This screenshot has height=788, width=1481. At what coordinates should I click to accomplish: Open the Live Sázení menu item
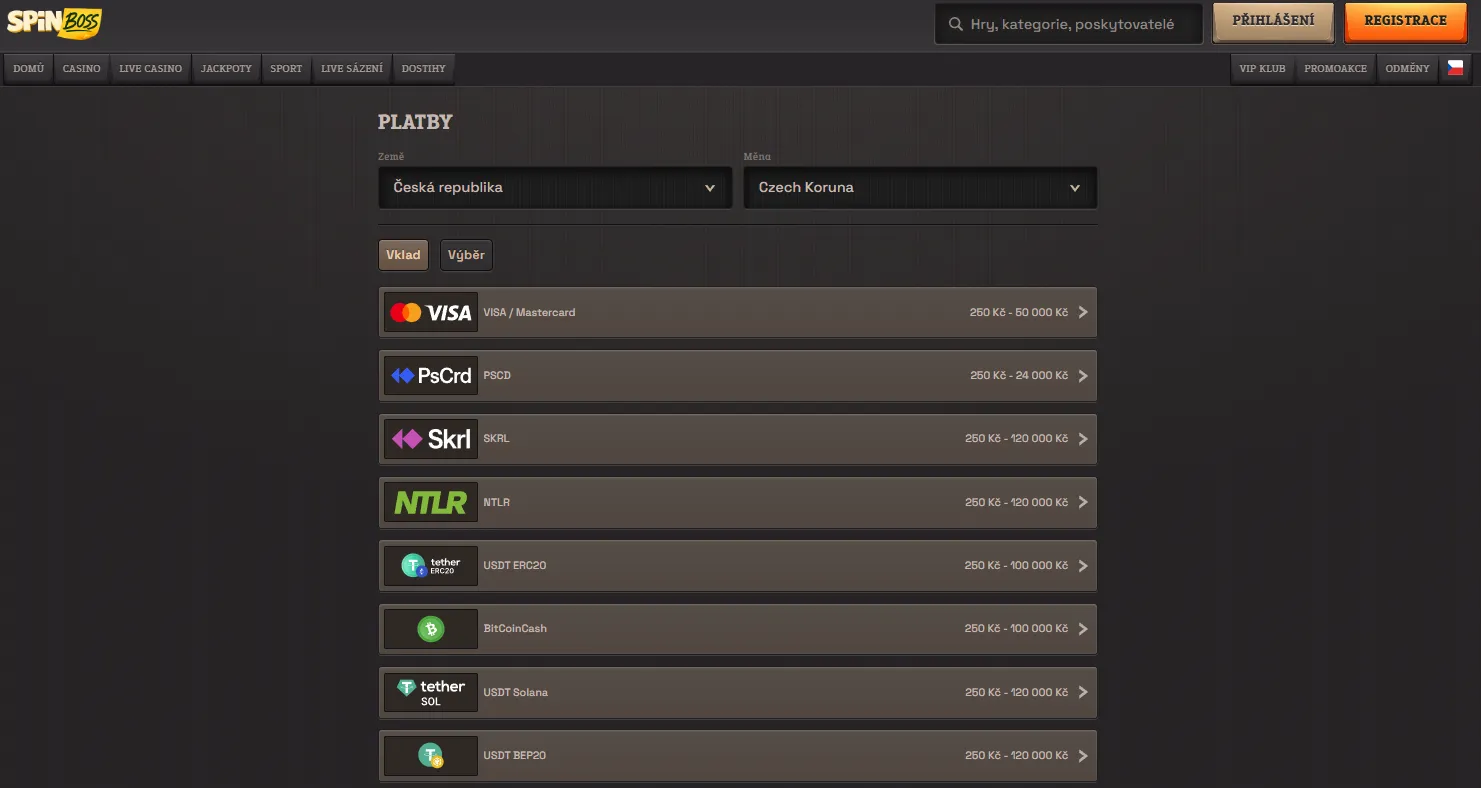point(352,69)
